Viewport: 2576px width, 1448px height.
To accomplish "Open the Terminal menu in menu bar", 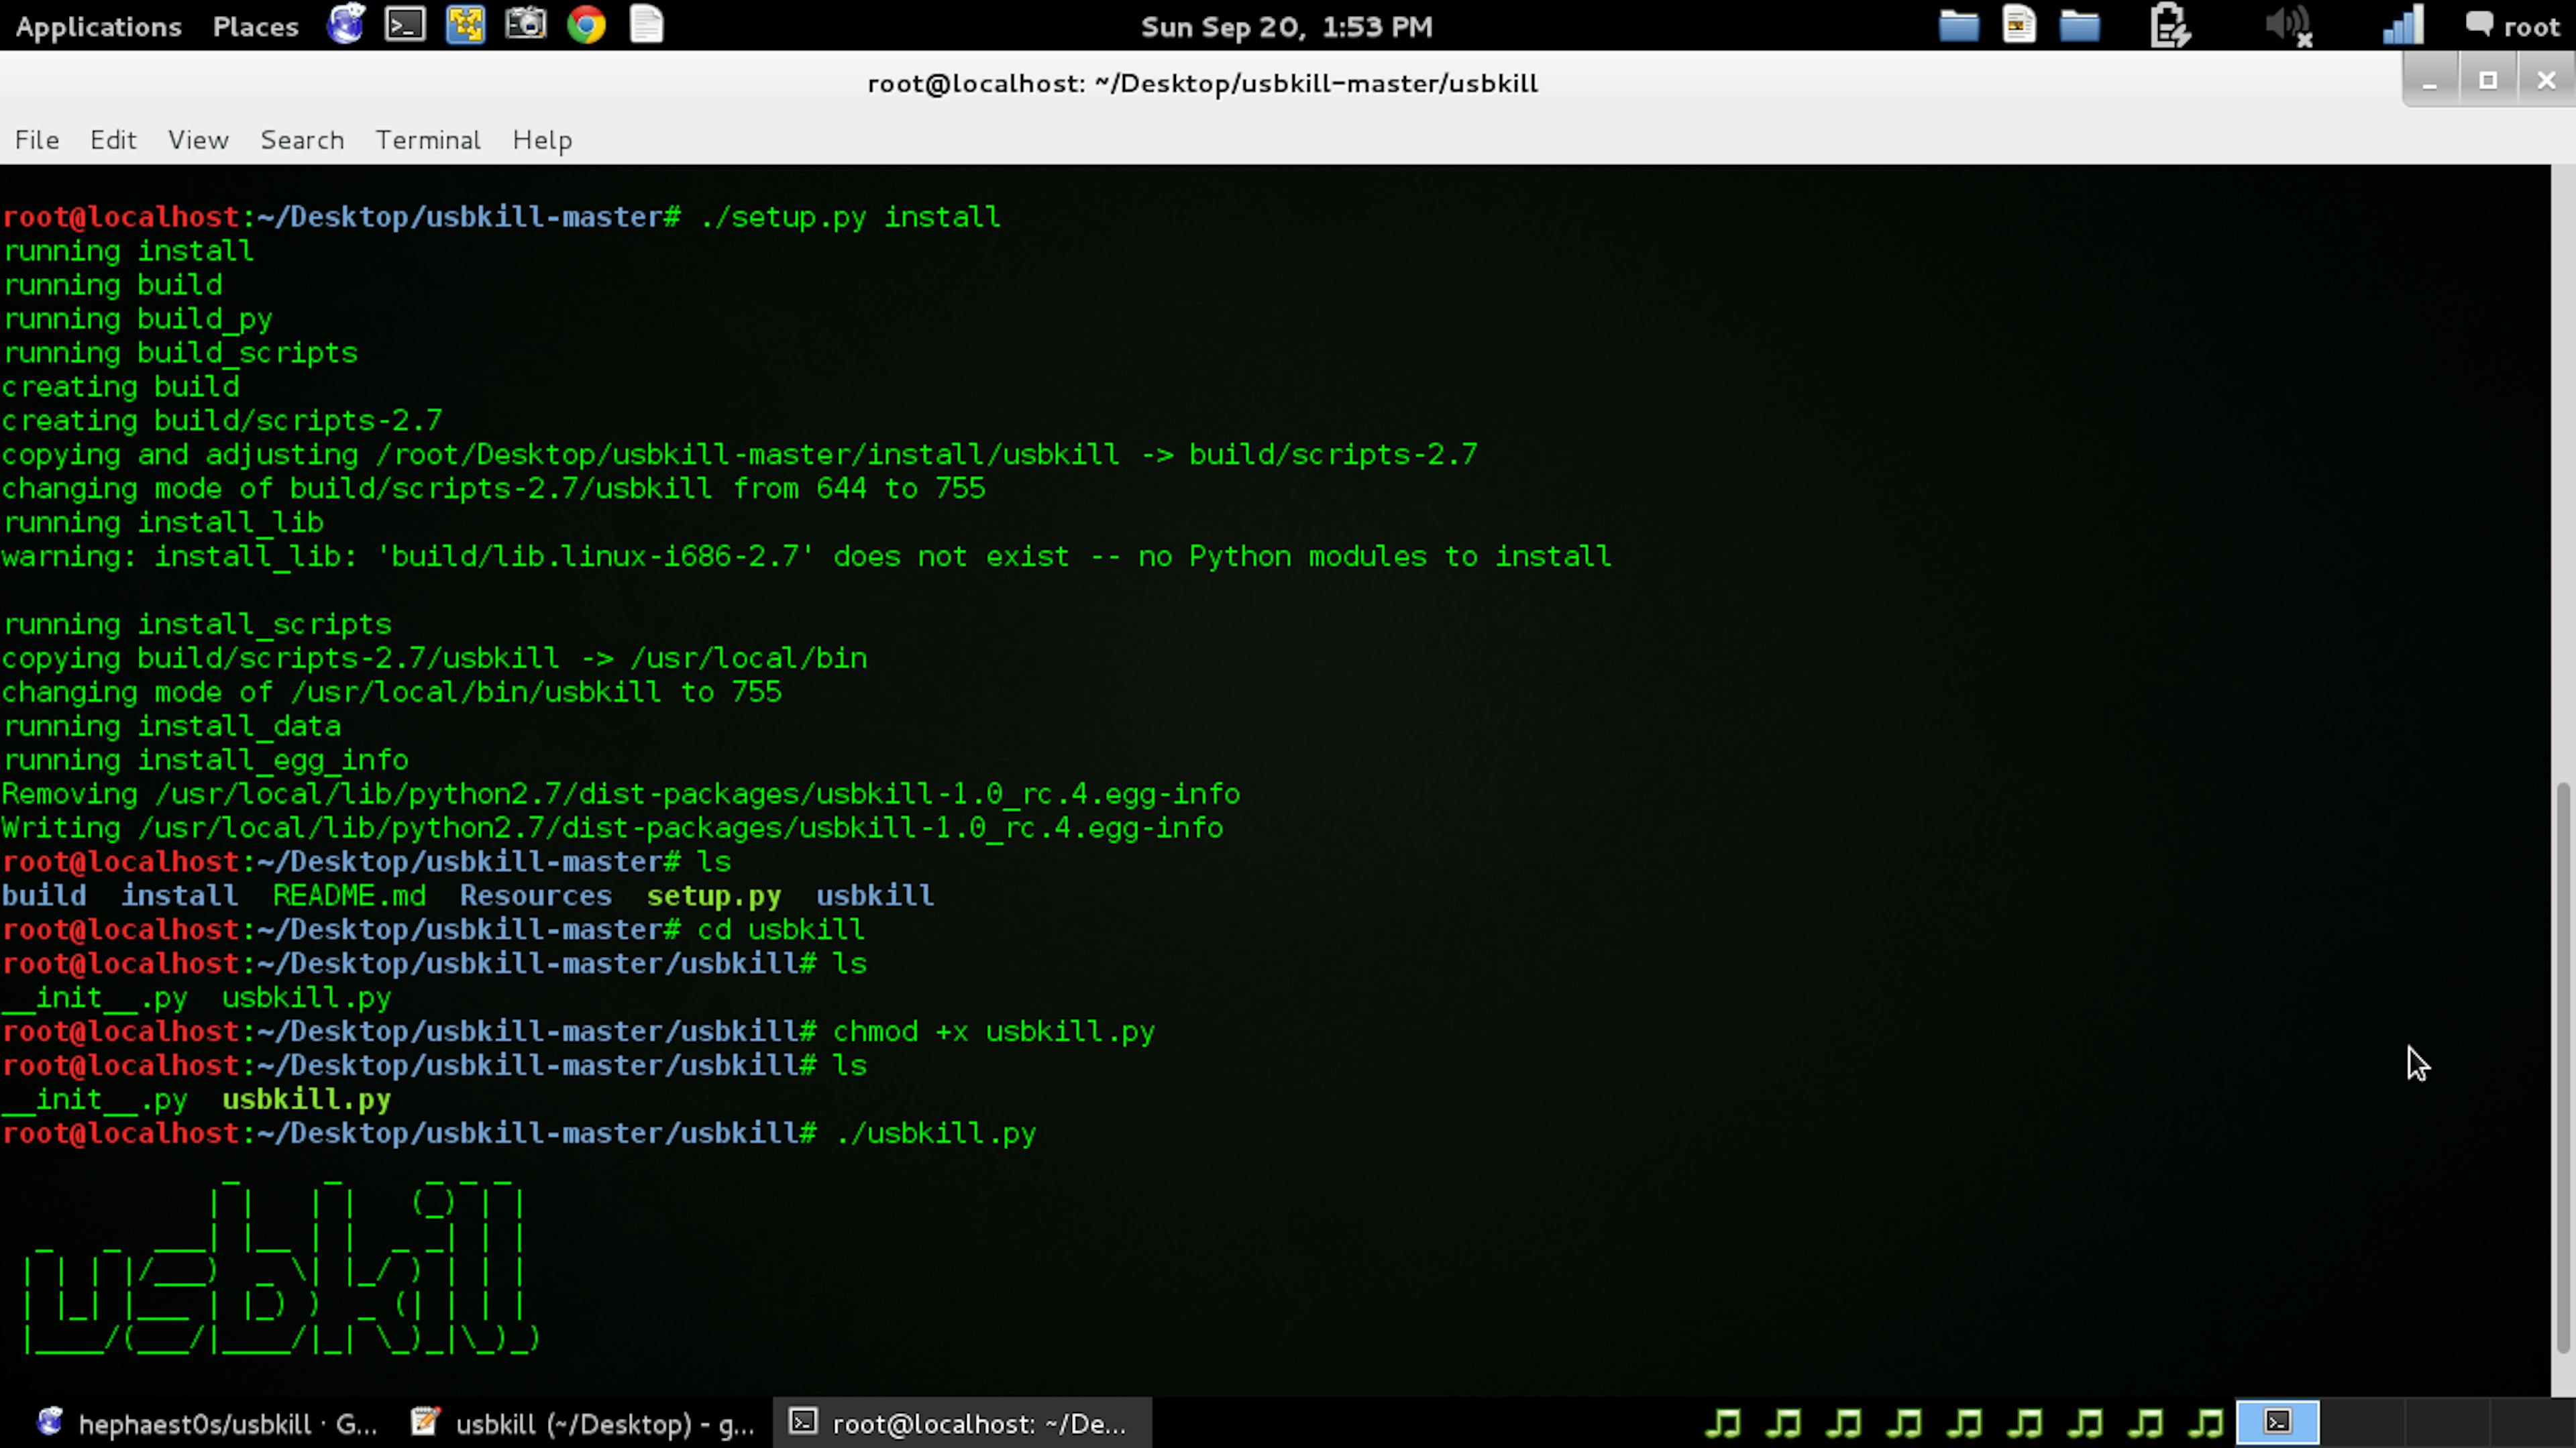I will coord(427,140).
